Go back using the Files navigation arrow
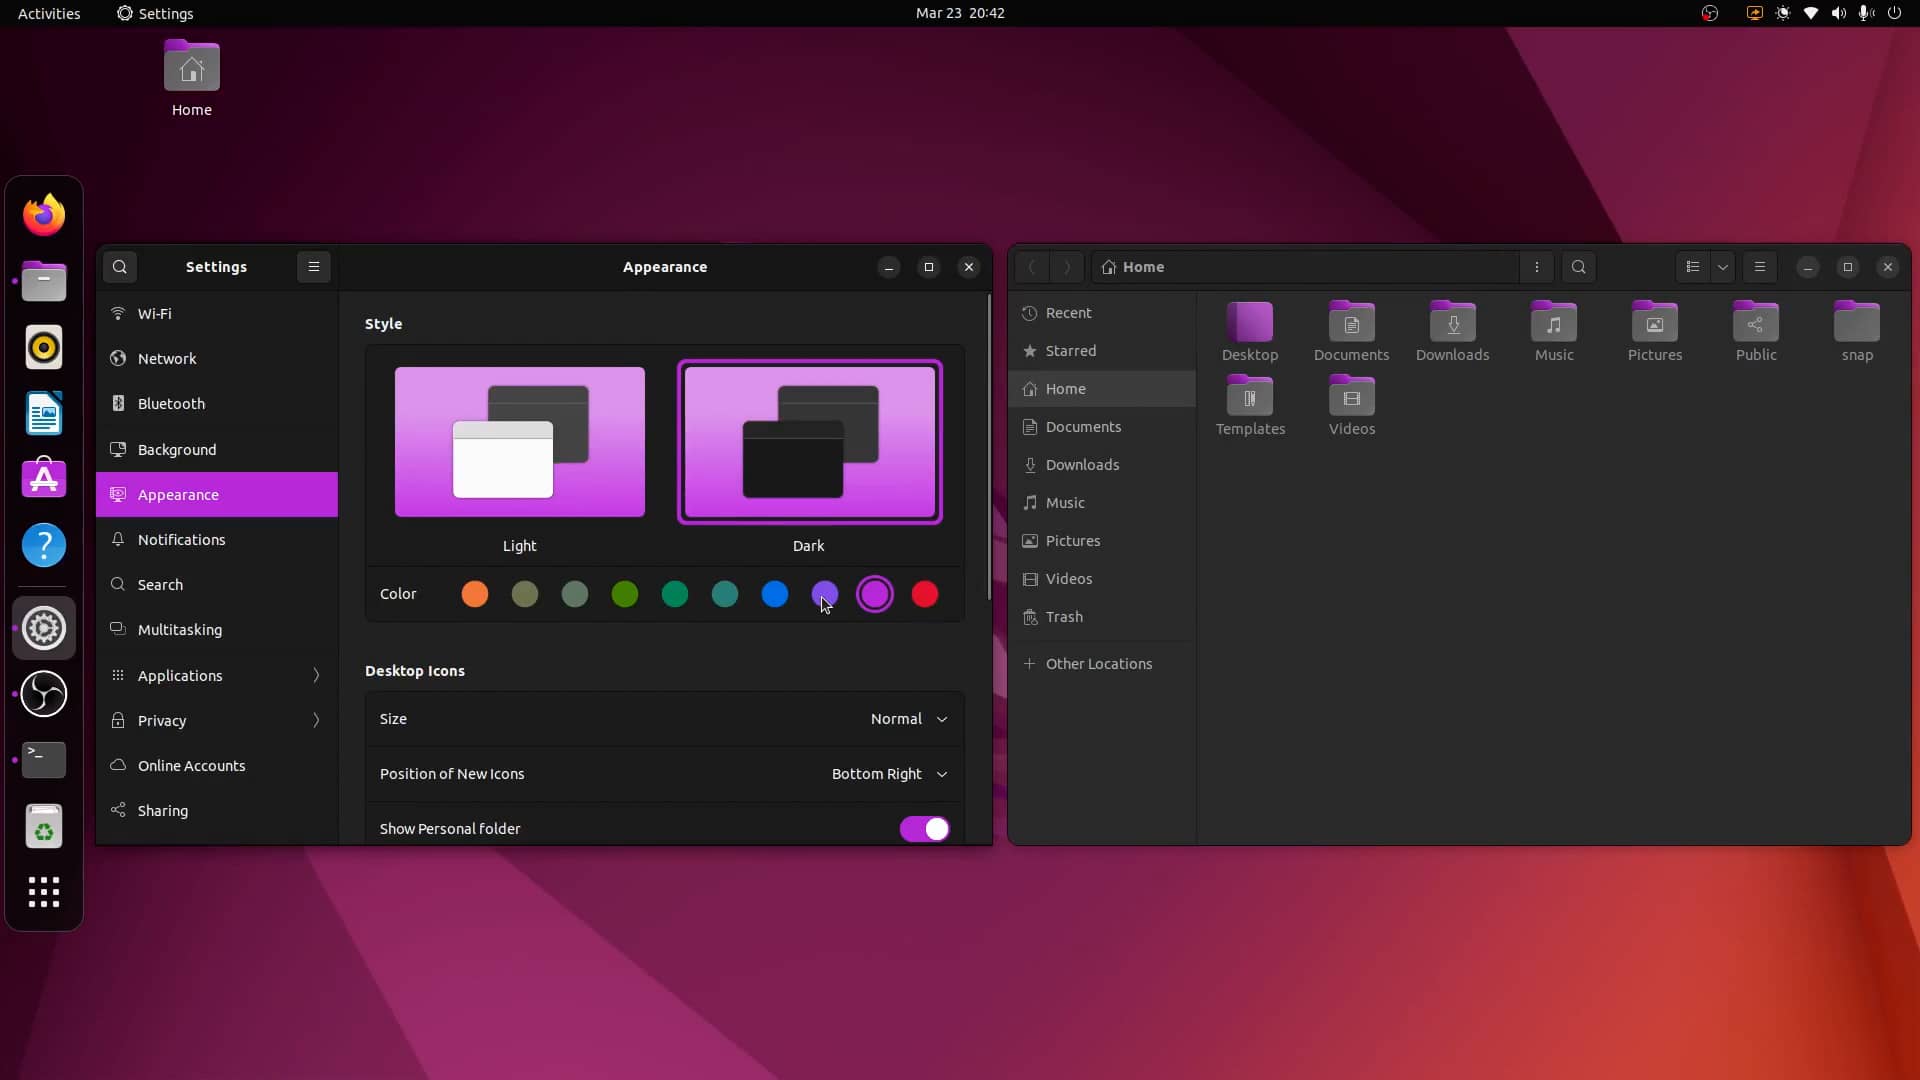 [1032, 267]
